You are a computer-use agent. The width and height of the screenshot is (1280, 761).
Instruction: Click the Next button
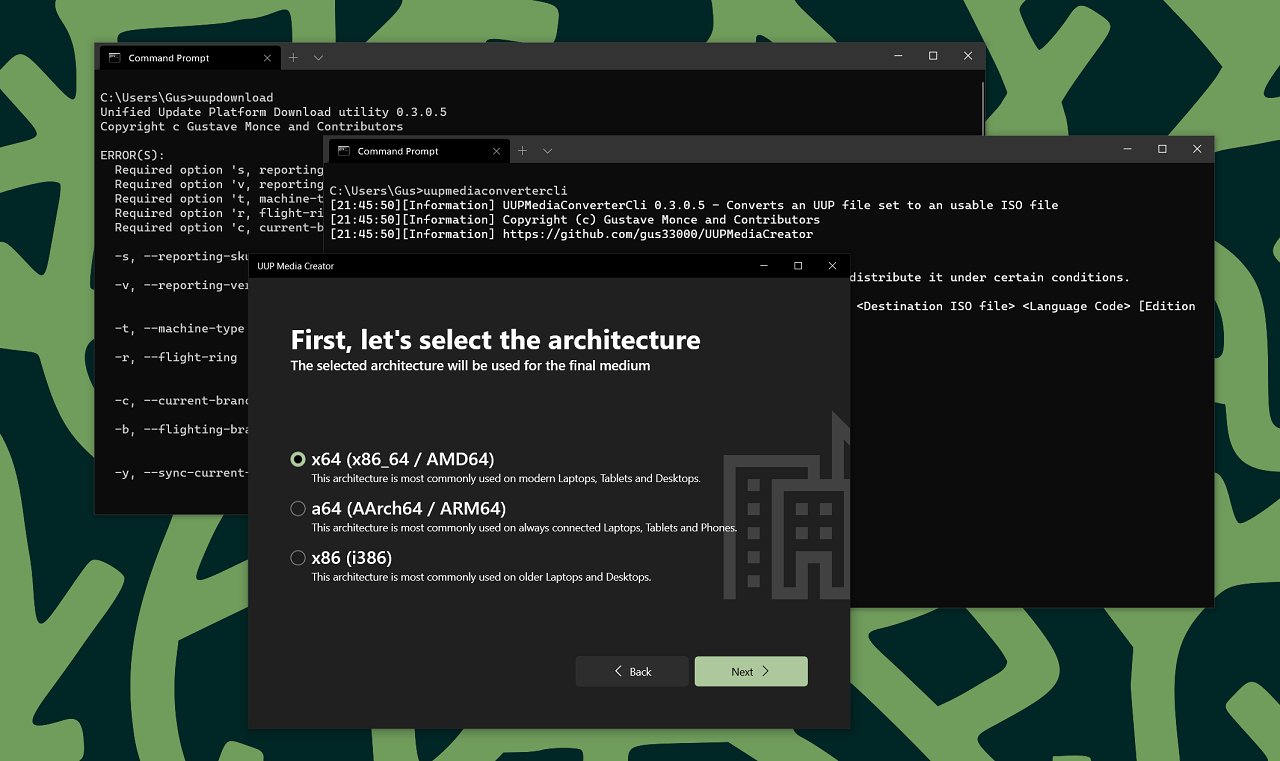coord(751,671)
